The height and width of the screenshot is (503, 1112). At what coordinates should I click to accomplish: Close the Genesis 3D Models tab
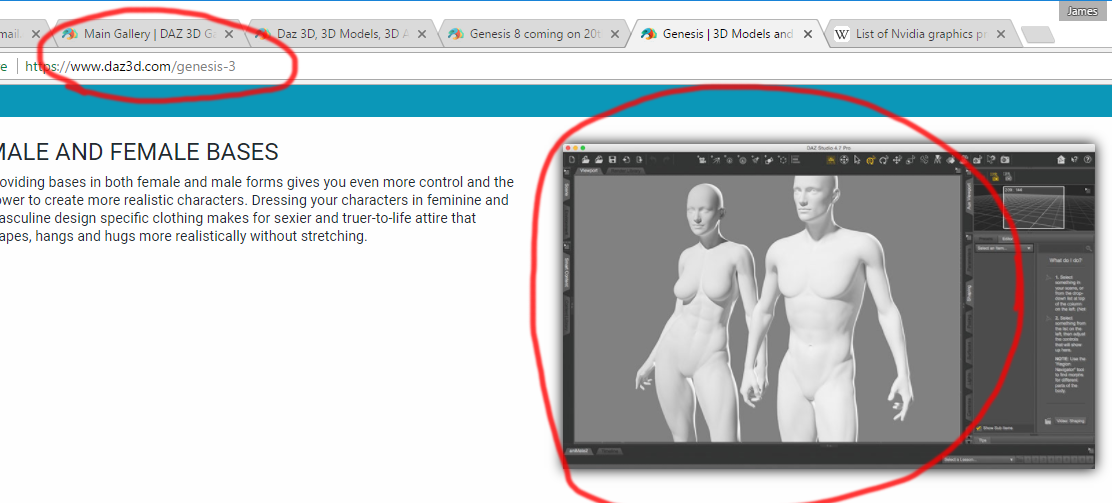[x=808, y=33]
